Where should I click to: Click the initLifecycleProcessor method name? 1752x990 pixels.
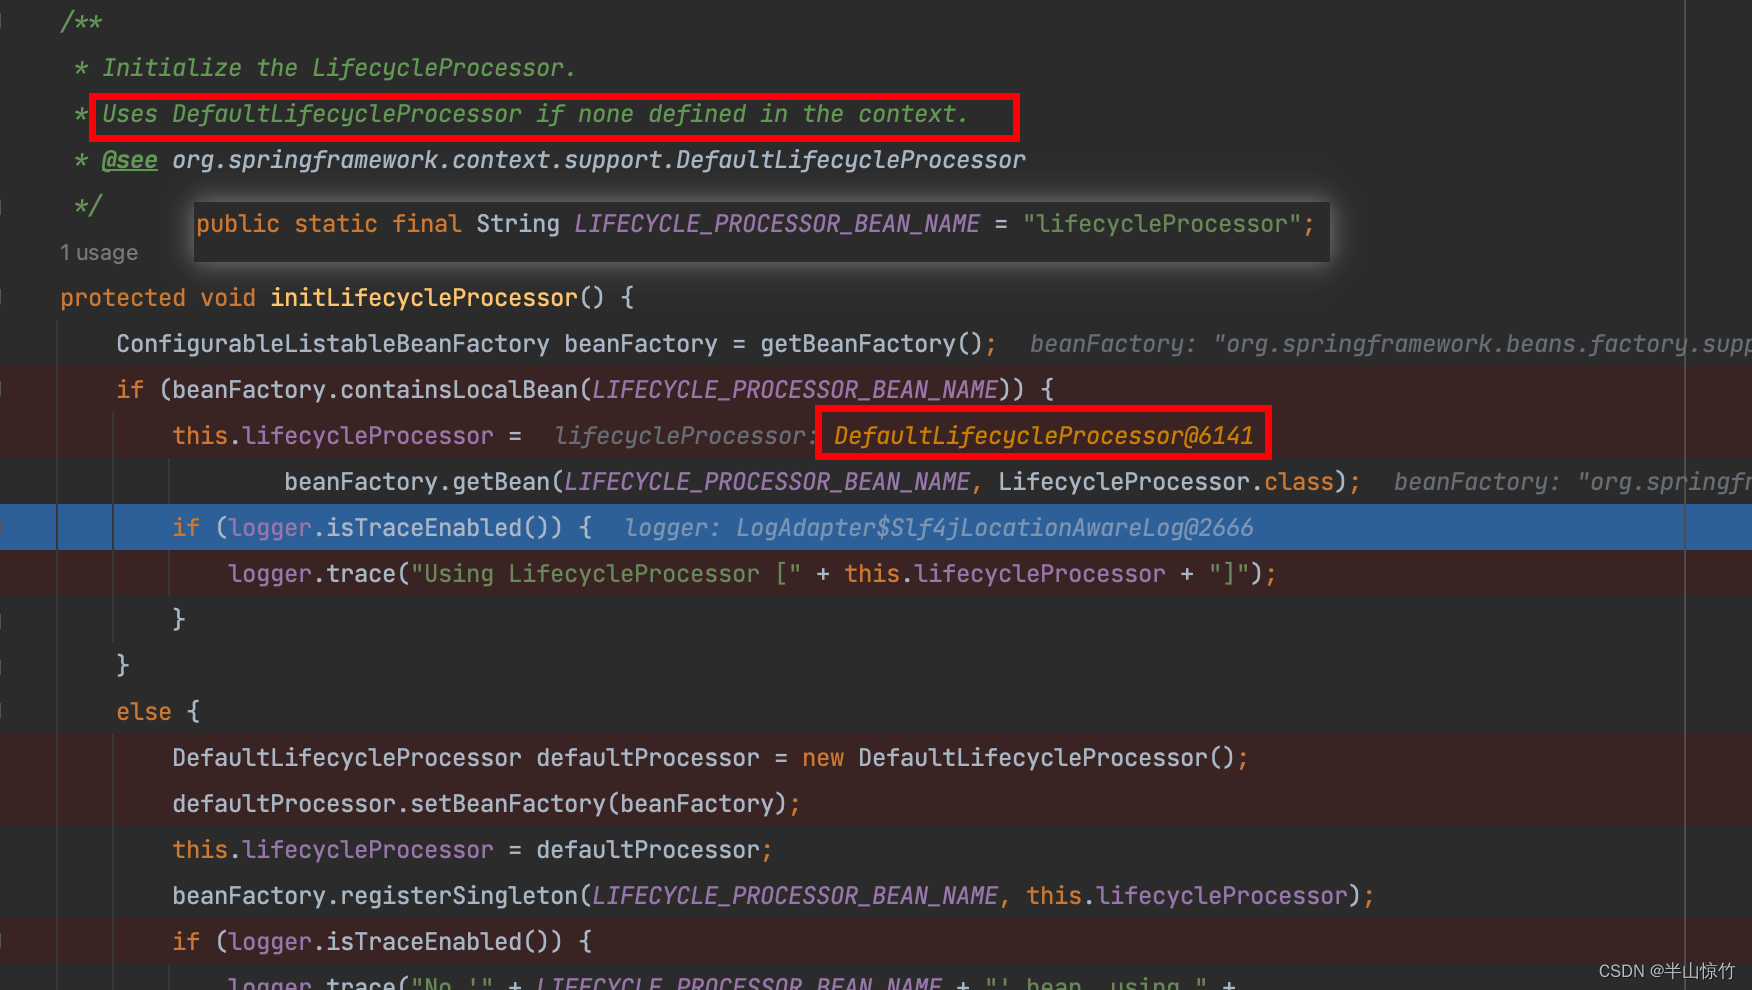click(424, 298)
